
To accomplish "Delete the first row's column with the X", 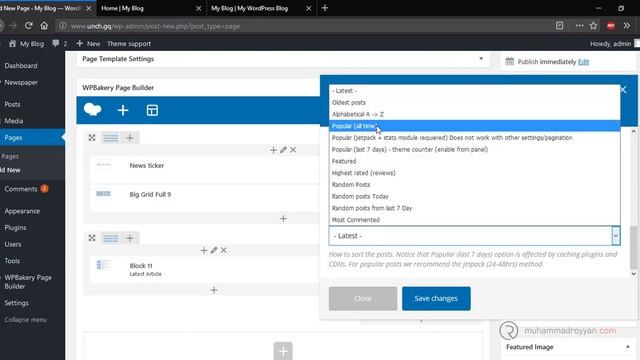I will [x=293, y=150].
